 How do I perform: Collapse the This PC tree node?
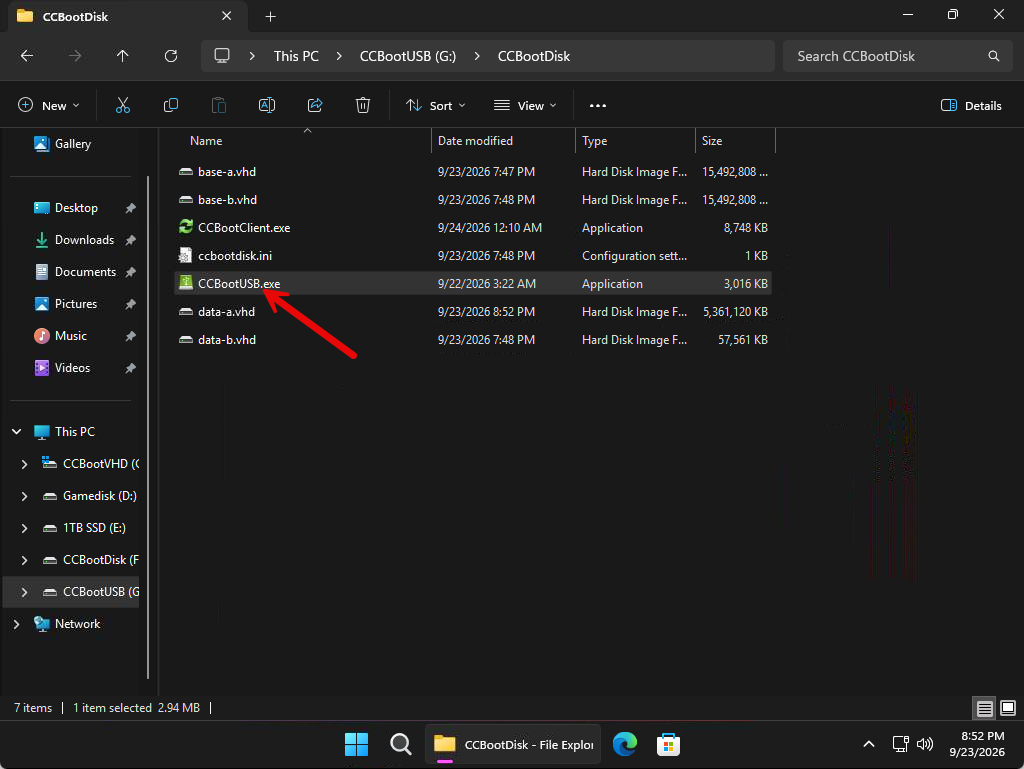pyautogui.click(x=17, y=432)
